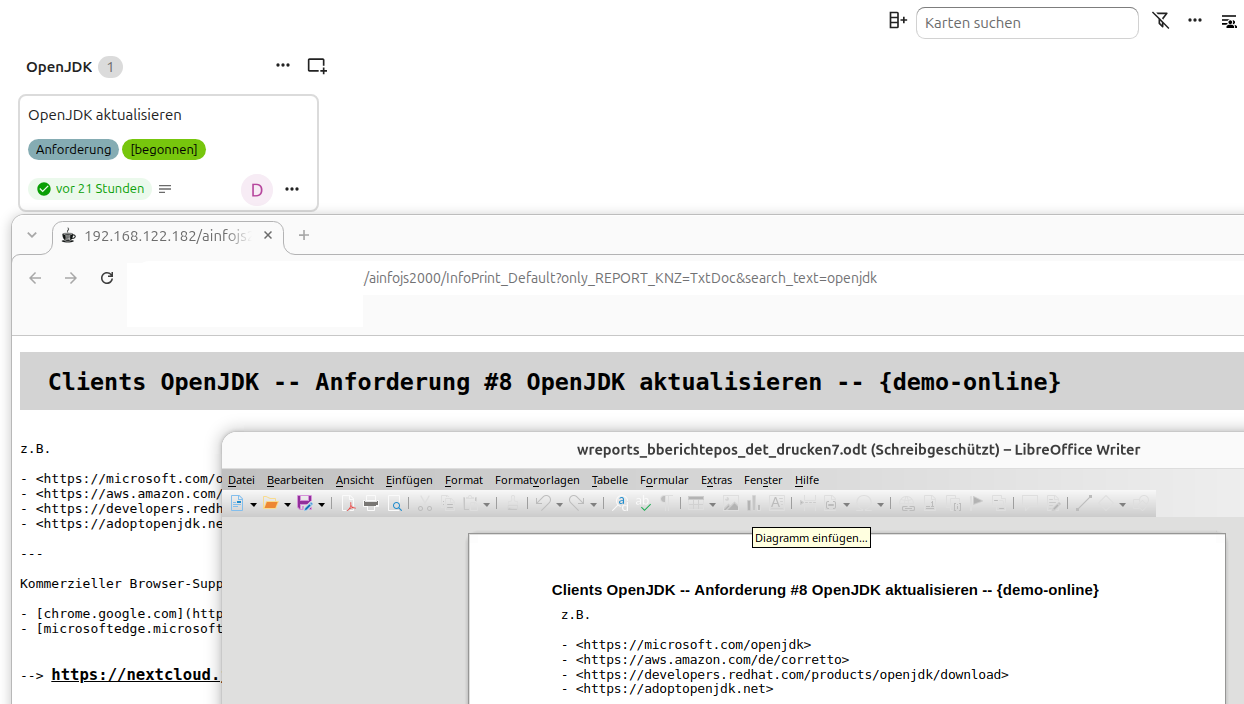Go forward in the browser
This screenshot has width=1244, height=704.
tap(71, 278)
